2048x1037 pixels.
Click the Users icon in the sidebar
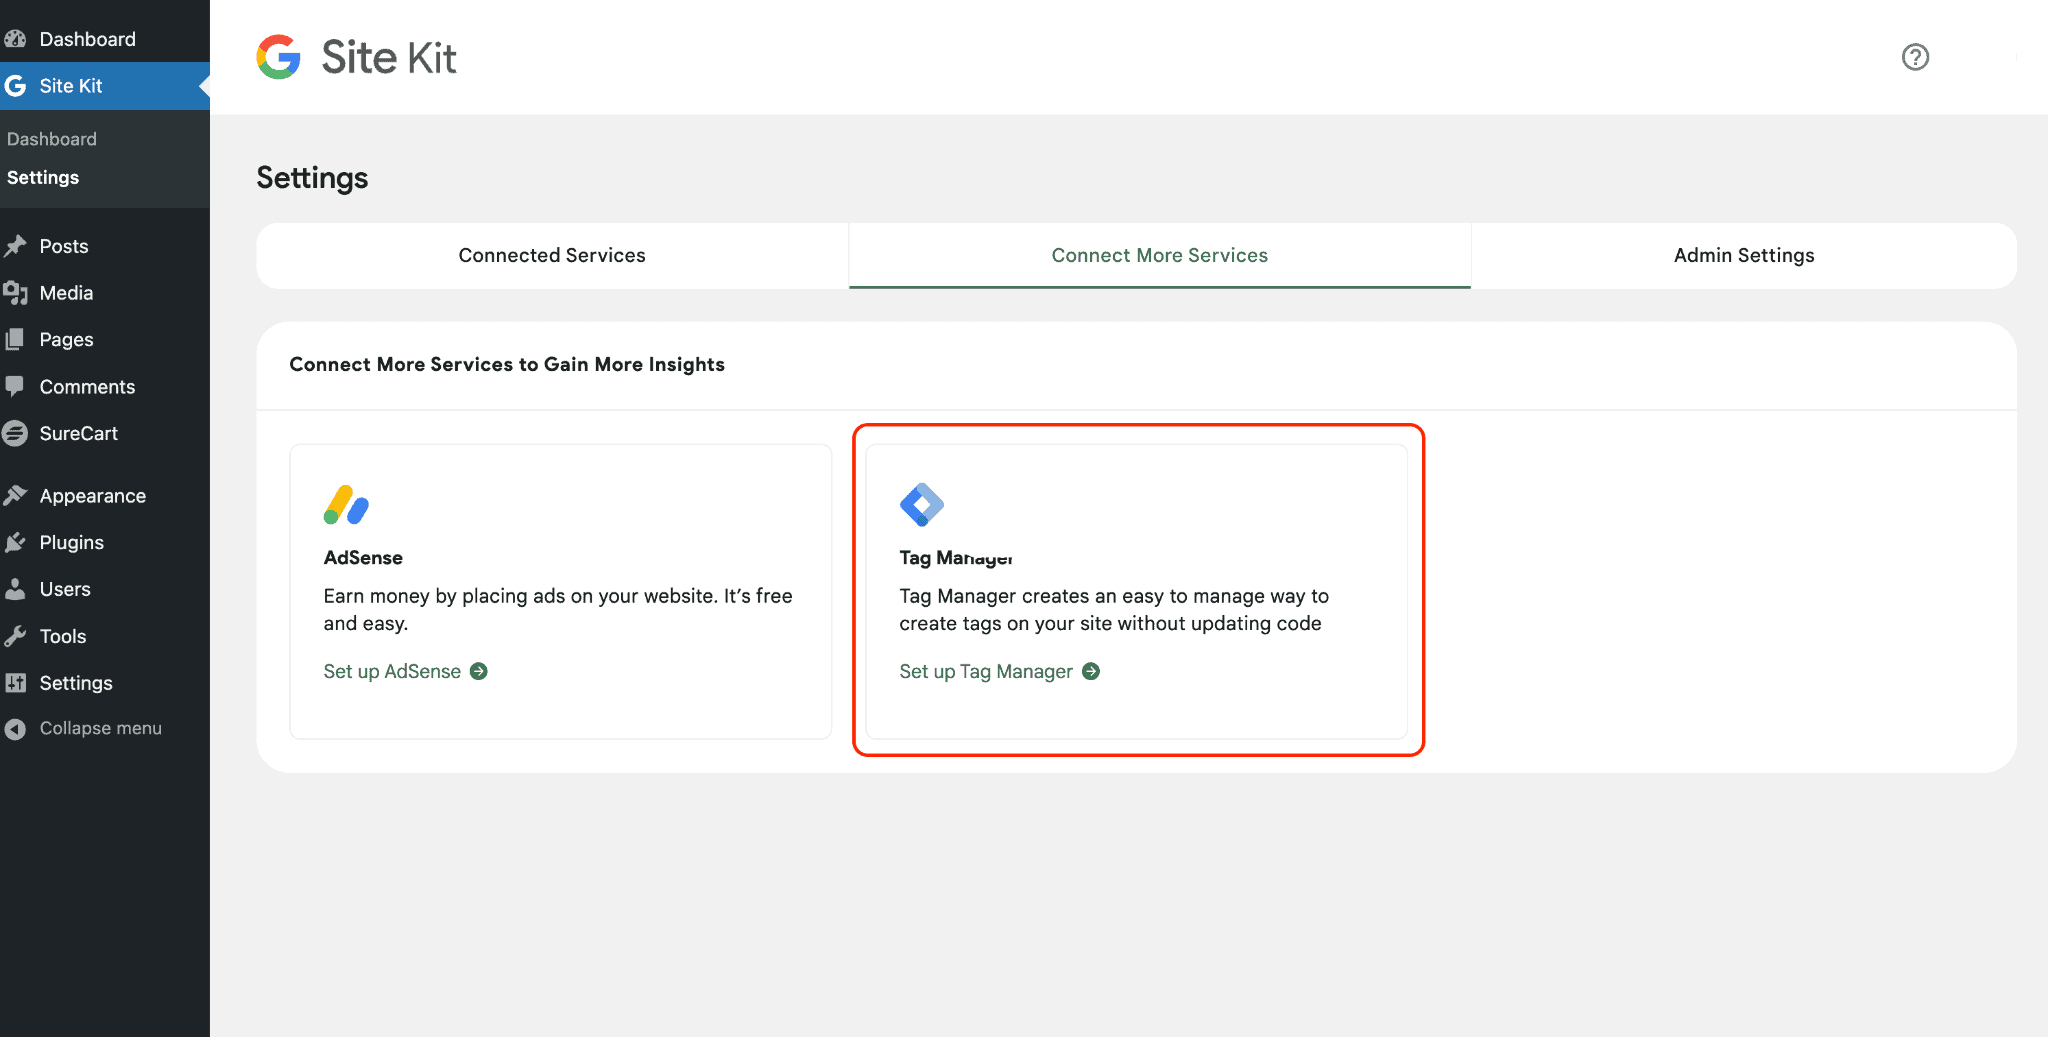click(17, 588)
